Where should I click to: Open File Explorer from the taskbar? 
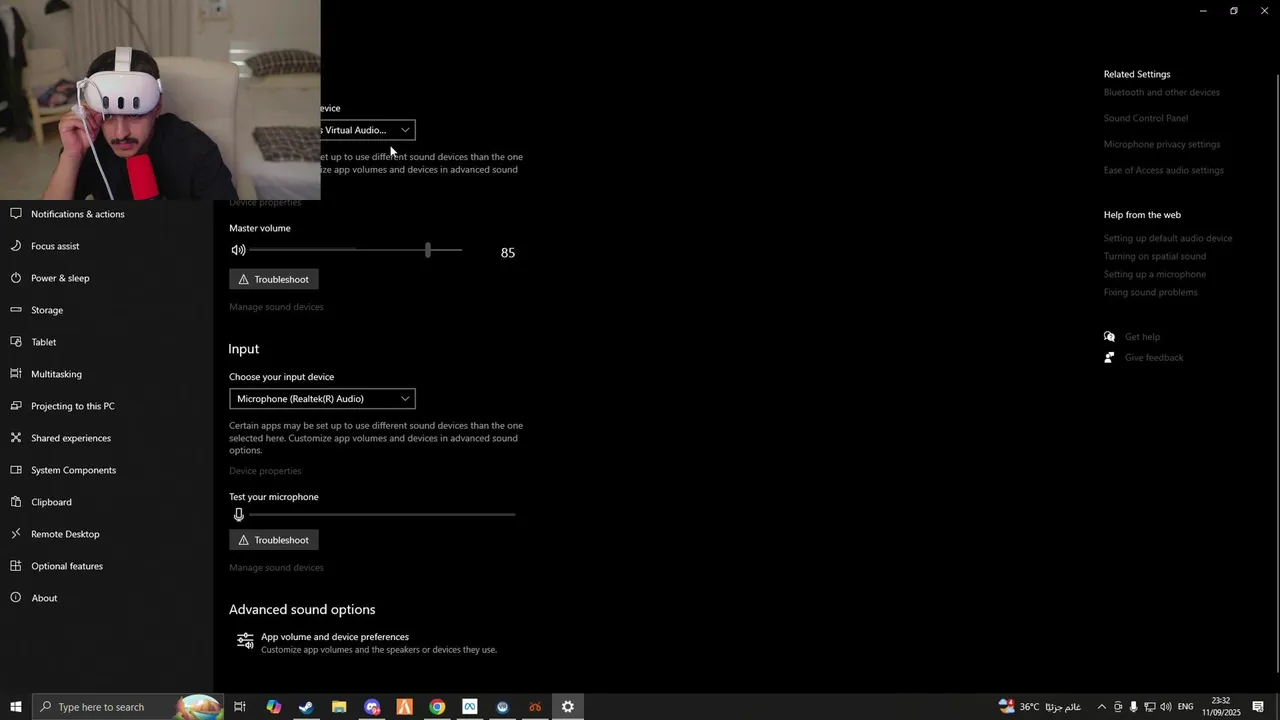[x=339, y=707]
